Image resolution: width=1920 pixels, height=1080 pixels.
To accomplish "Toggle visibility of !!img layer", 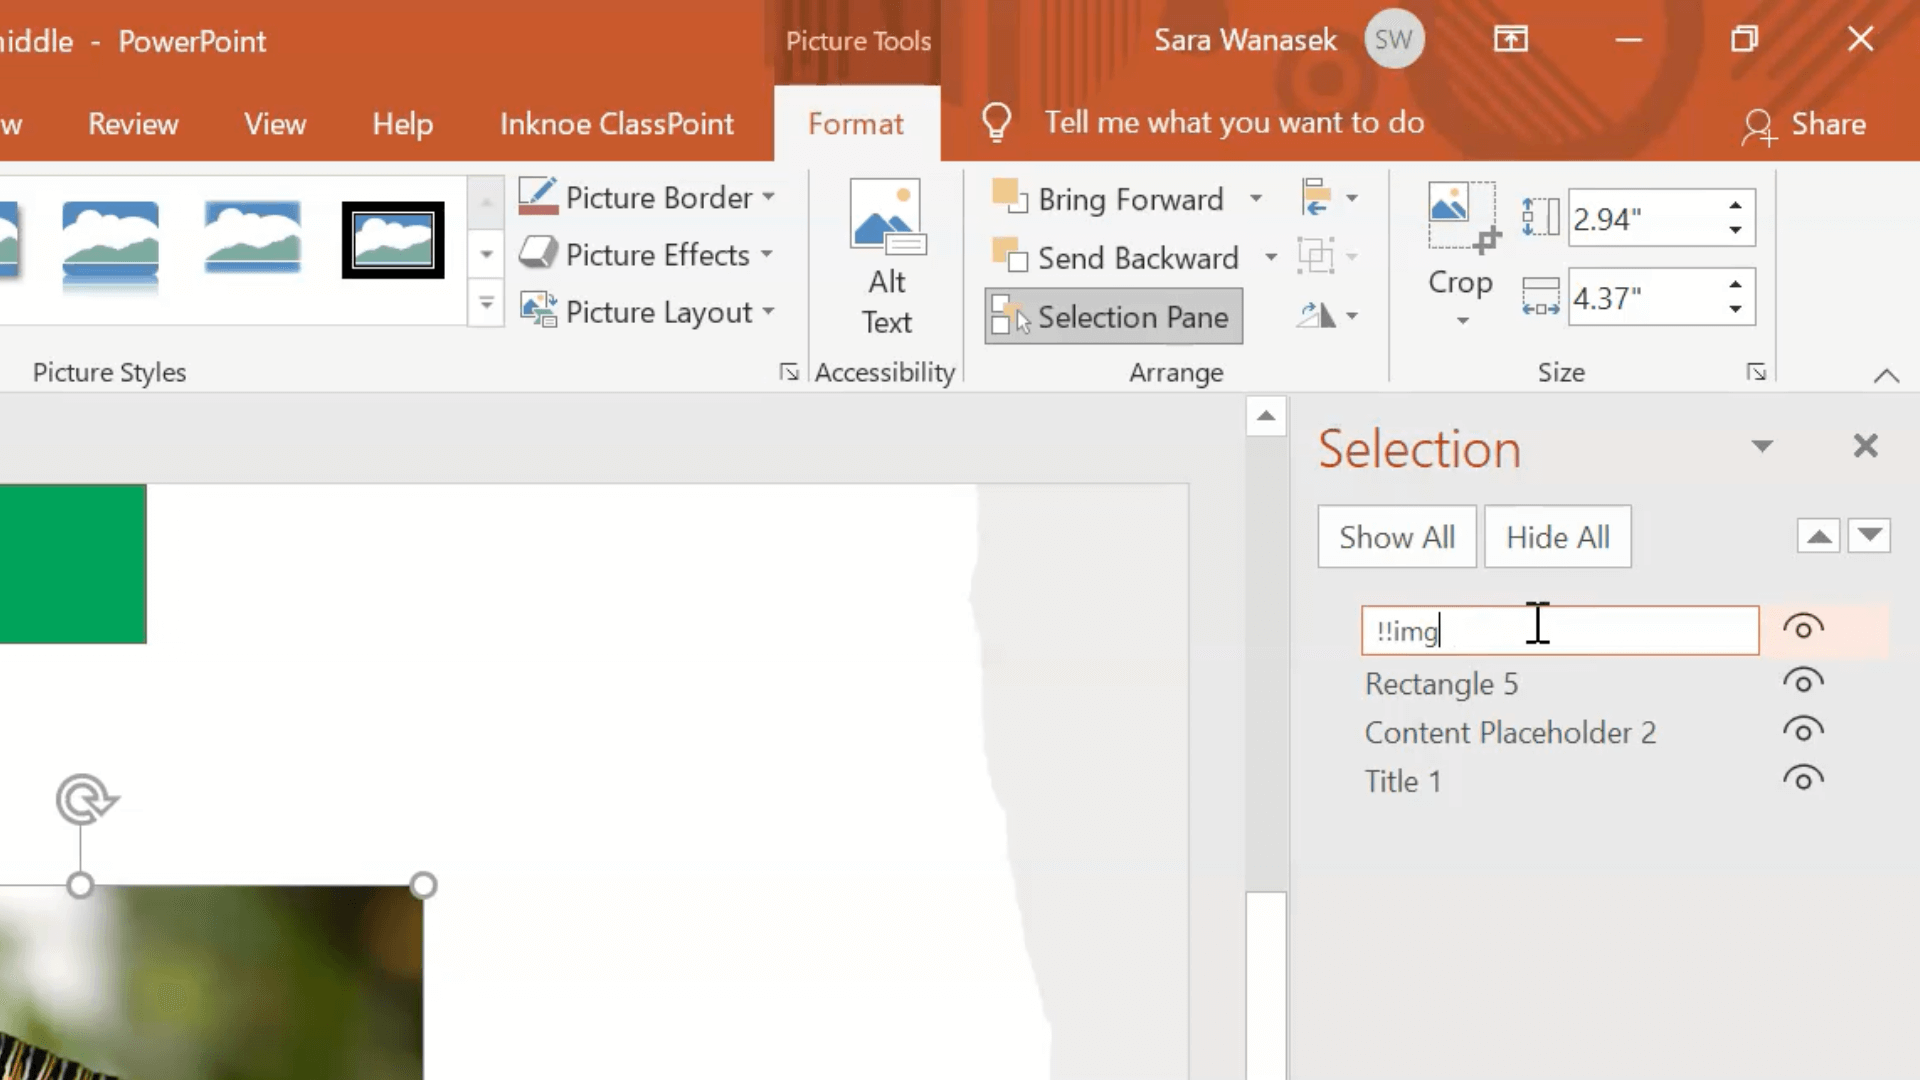I will 1803,629.
